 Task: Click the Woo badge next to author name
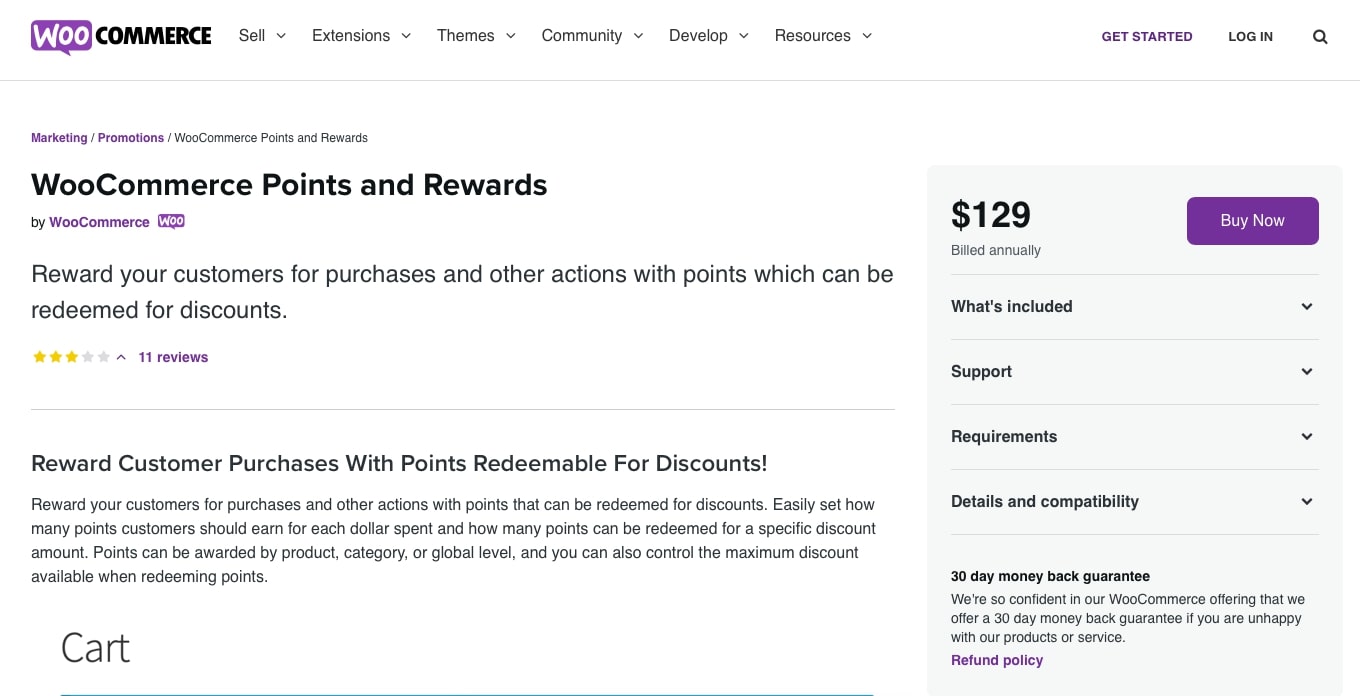pyautogui.click(x=171, y=222)
